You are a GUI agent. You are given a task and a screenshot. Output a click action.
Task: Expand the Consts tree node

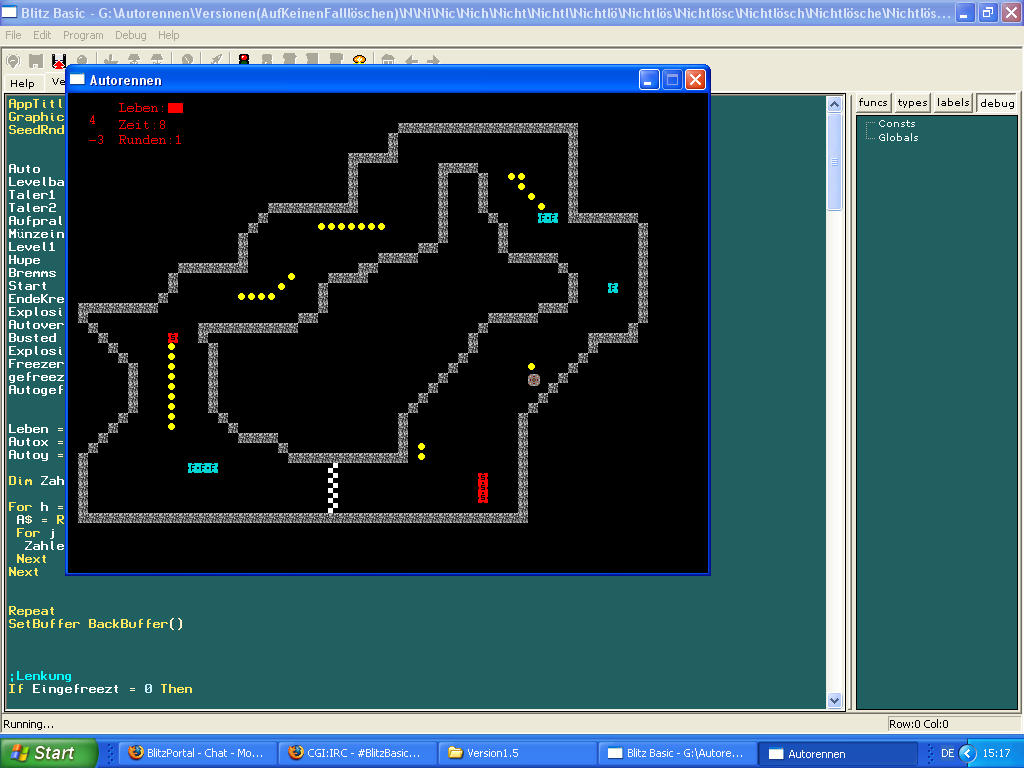[x=868, y=124]
